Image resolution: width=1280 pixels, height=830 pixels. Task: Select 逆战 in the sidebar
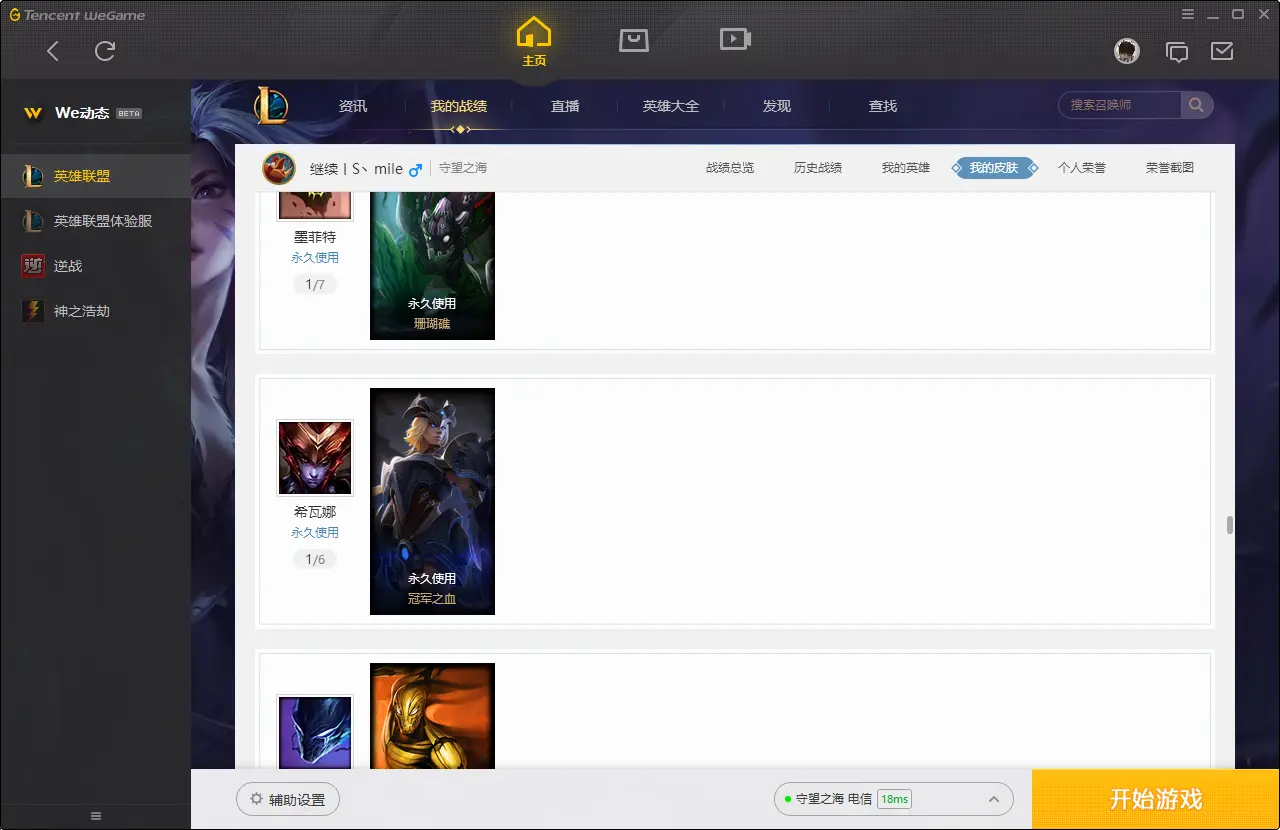pos(95,266)
